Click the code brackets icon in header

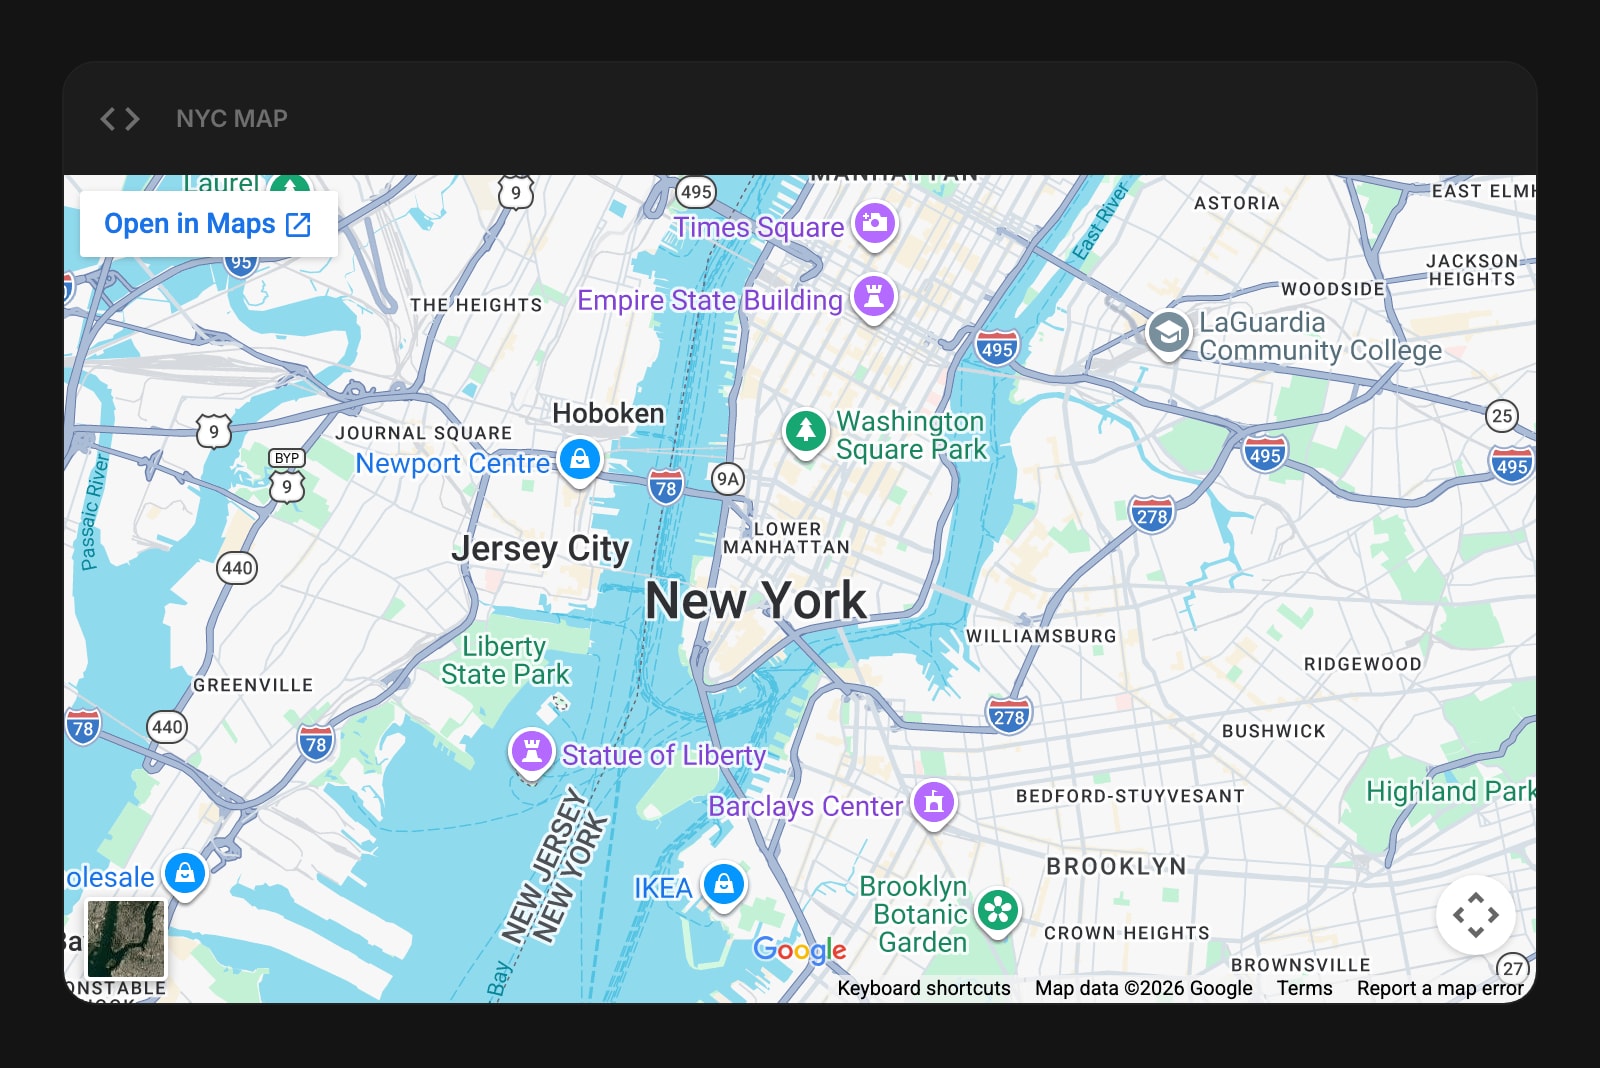120,119
